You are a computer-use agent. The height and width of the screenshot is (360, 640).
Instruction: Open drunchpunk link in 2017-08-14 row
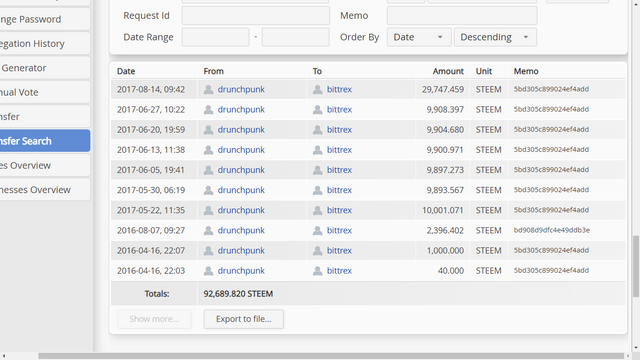pos(241,89)
